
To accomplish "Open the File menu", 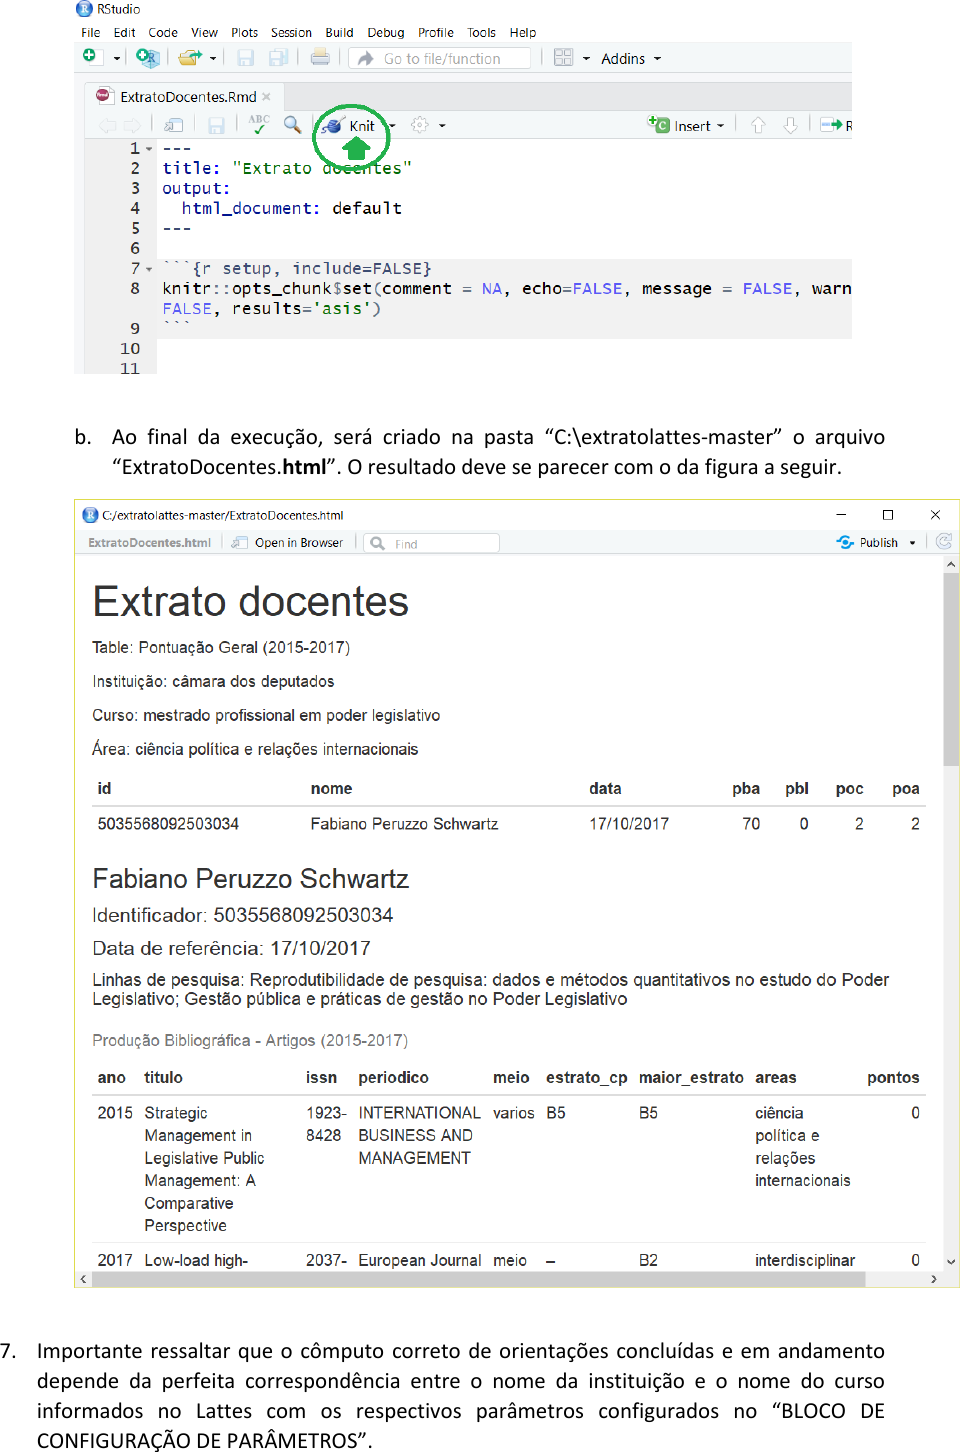I will pos(91,33).
